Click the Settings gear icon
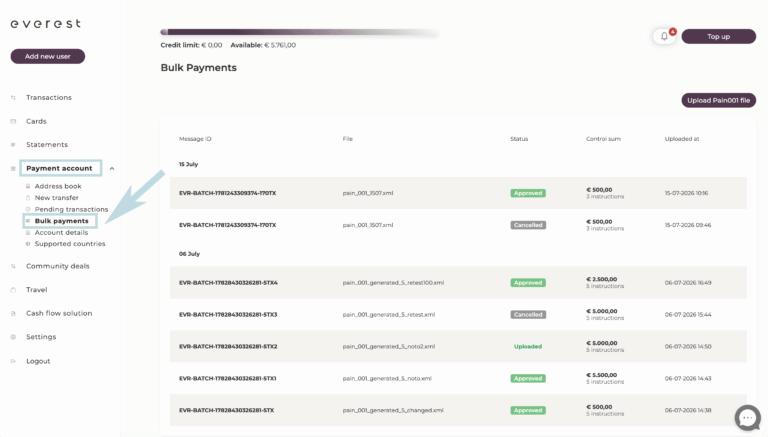This screenshot has width=768, height=437. point(13,337)
